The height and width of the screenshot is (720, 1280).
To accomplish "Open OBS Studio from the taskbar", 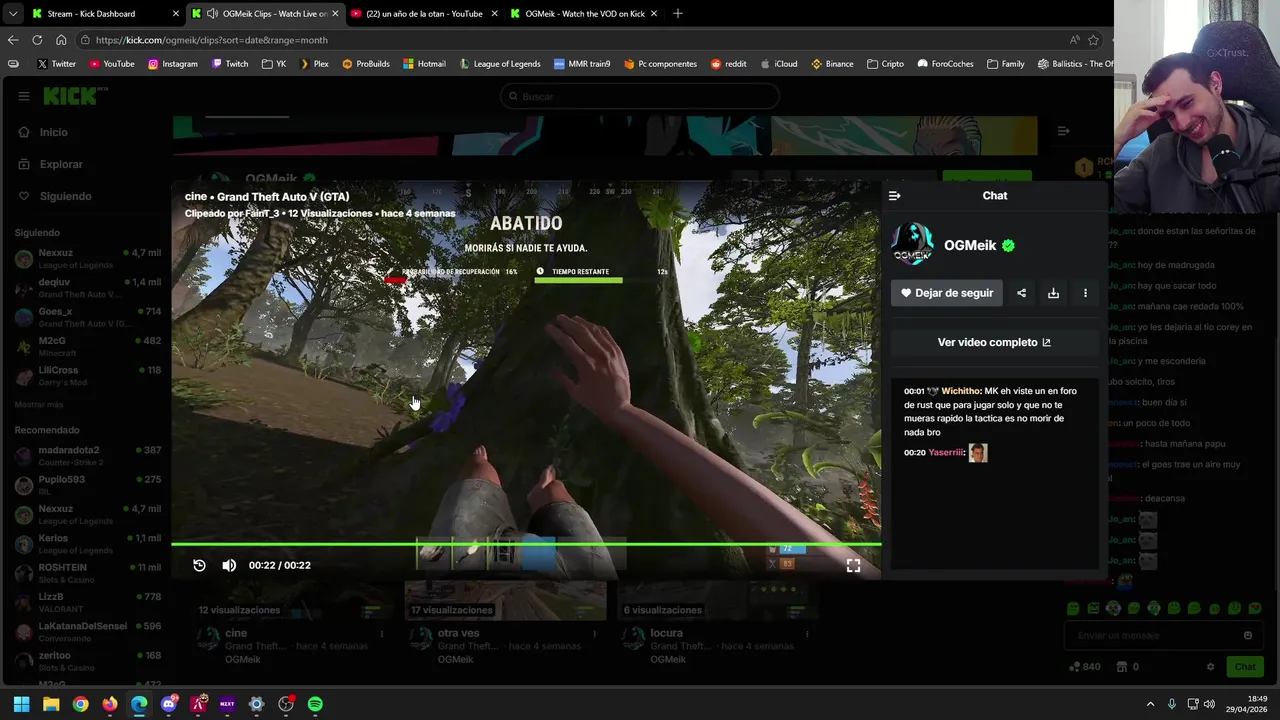I will tap(286, 704).
